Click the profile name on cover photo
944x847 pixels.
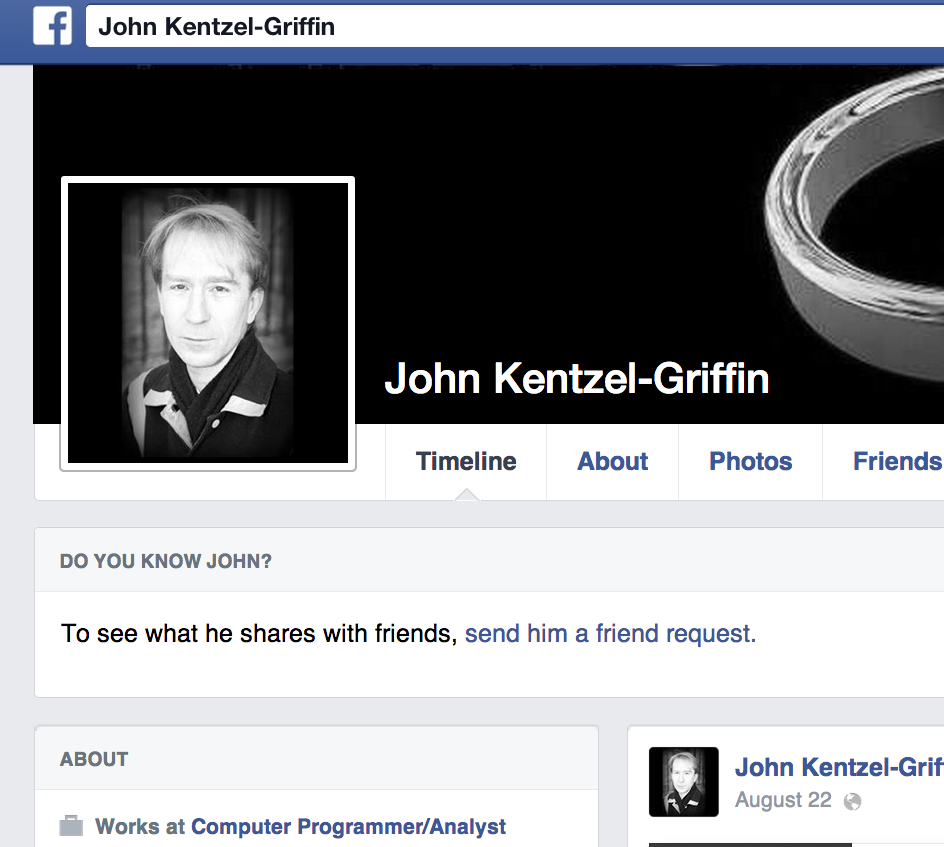tap(576, 379)
